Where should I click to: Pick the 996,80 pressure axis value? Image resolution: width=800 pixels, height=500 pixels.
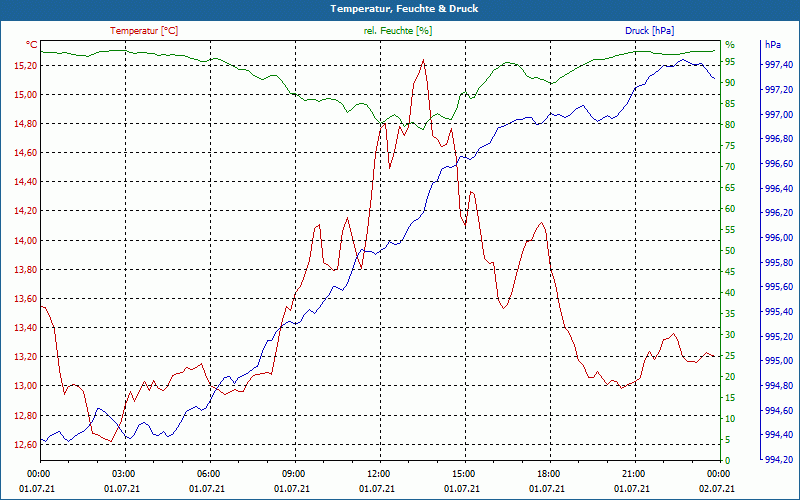coord(780,139)
